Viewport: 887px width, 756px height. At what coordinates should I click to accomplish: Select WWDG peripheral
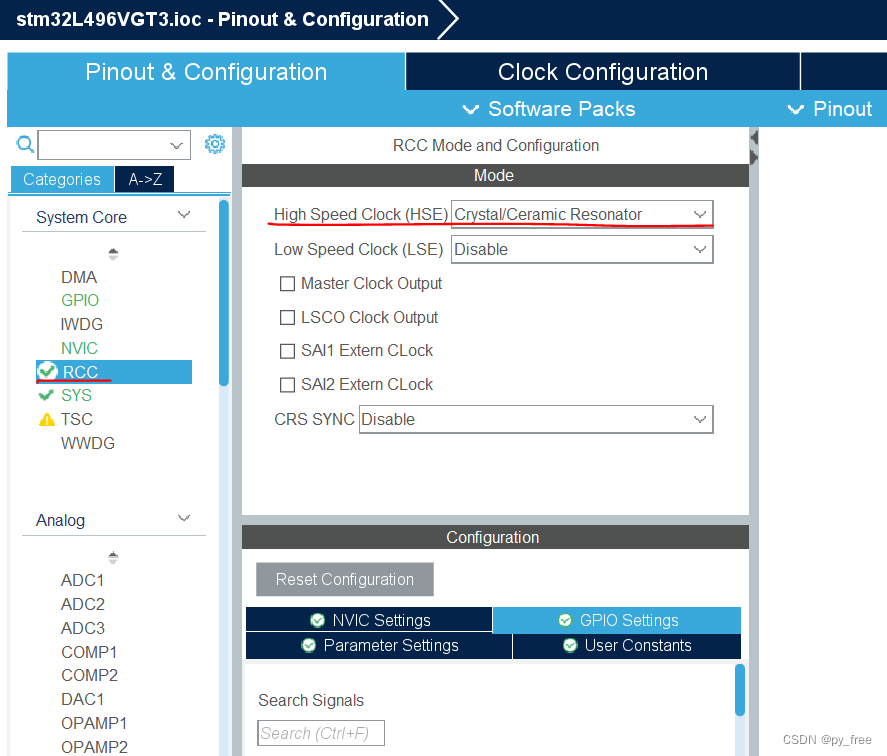pos(88,443)
